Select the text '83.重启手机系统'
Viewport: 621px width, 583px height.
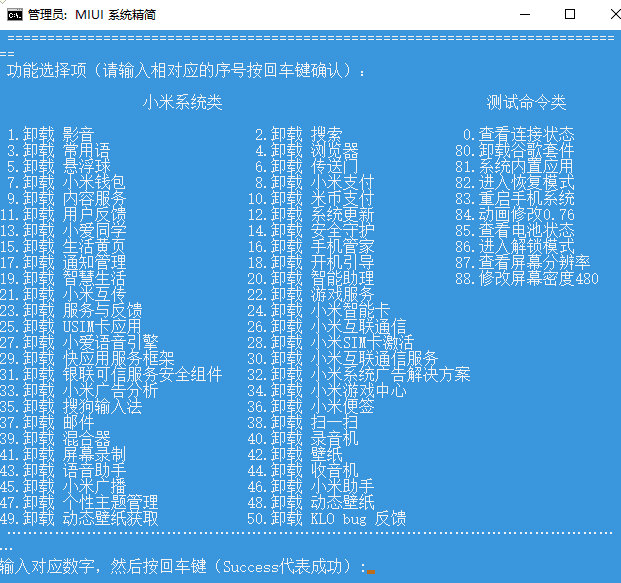514,198
